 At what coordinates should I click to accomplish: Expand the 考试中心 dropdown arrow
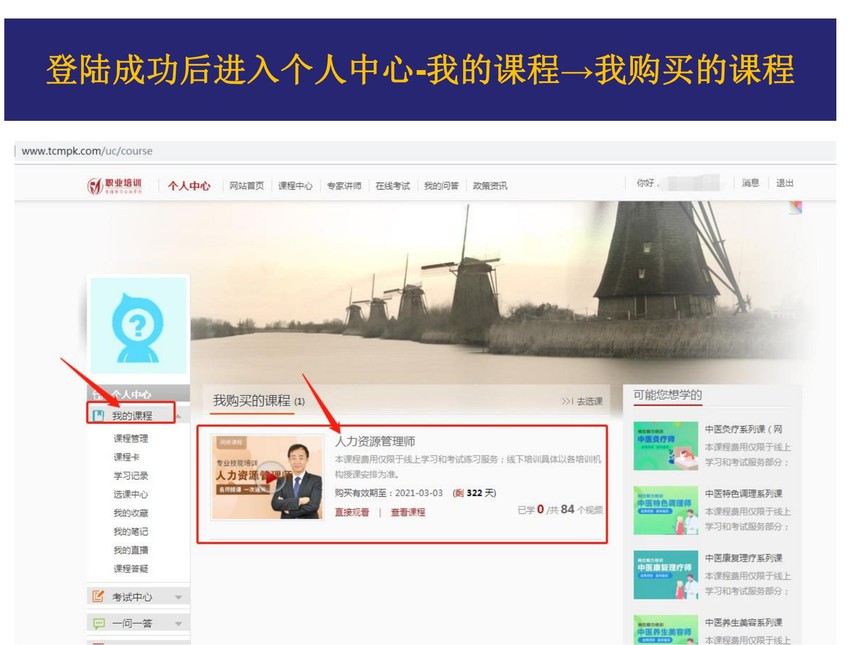tap(178, 597)
